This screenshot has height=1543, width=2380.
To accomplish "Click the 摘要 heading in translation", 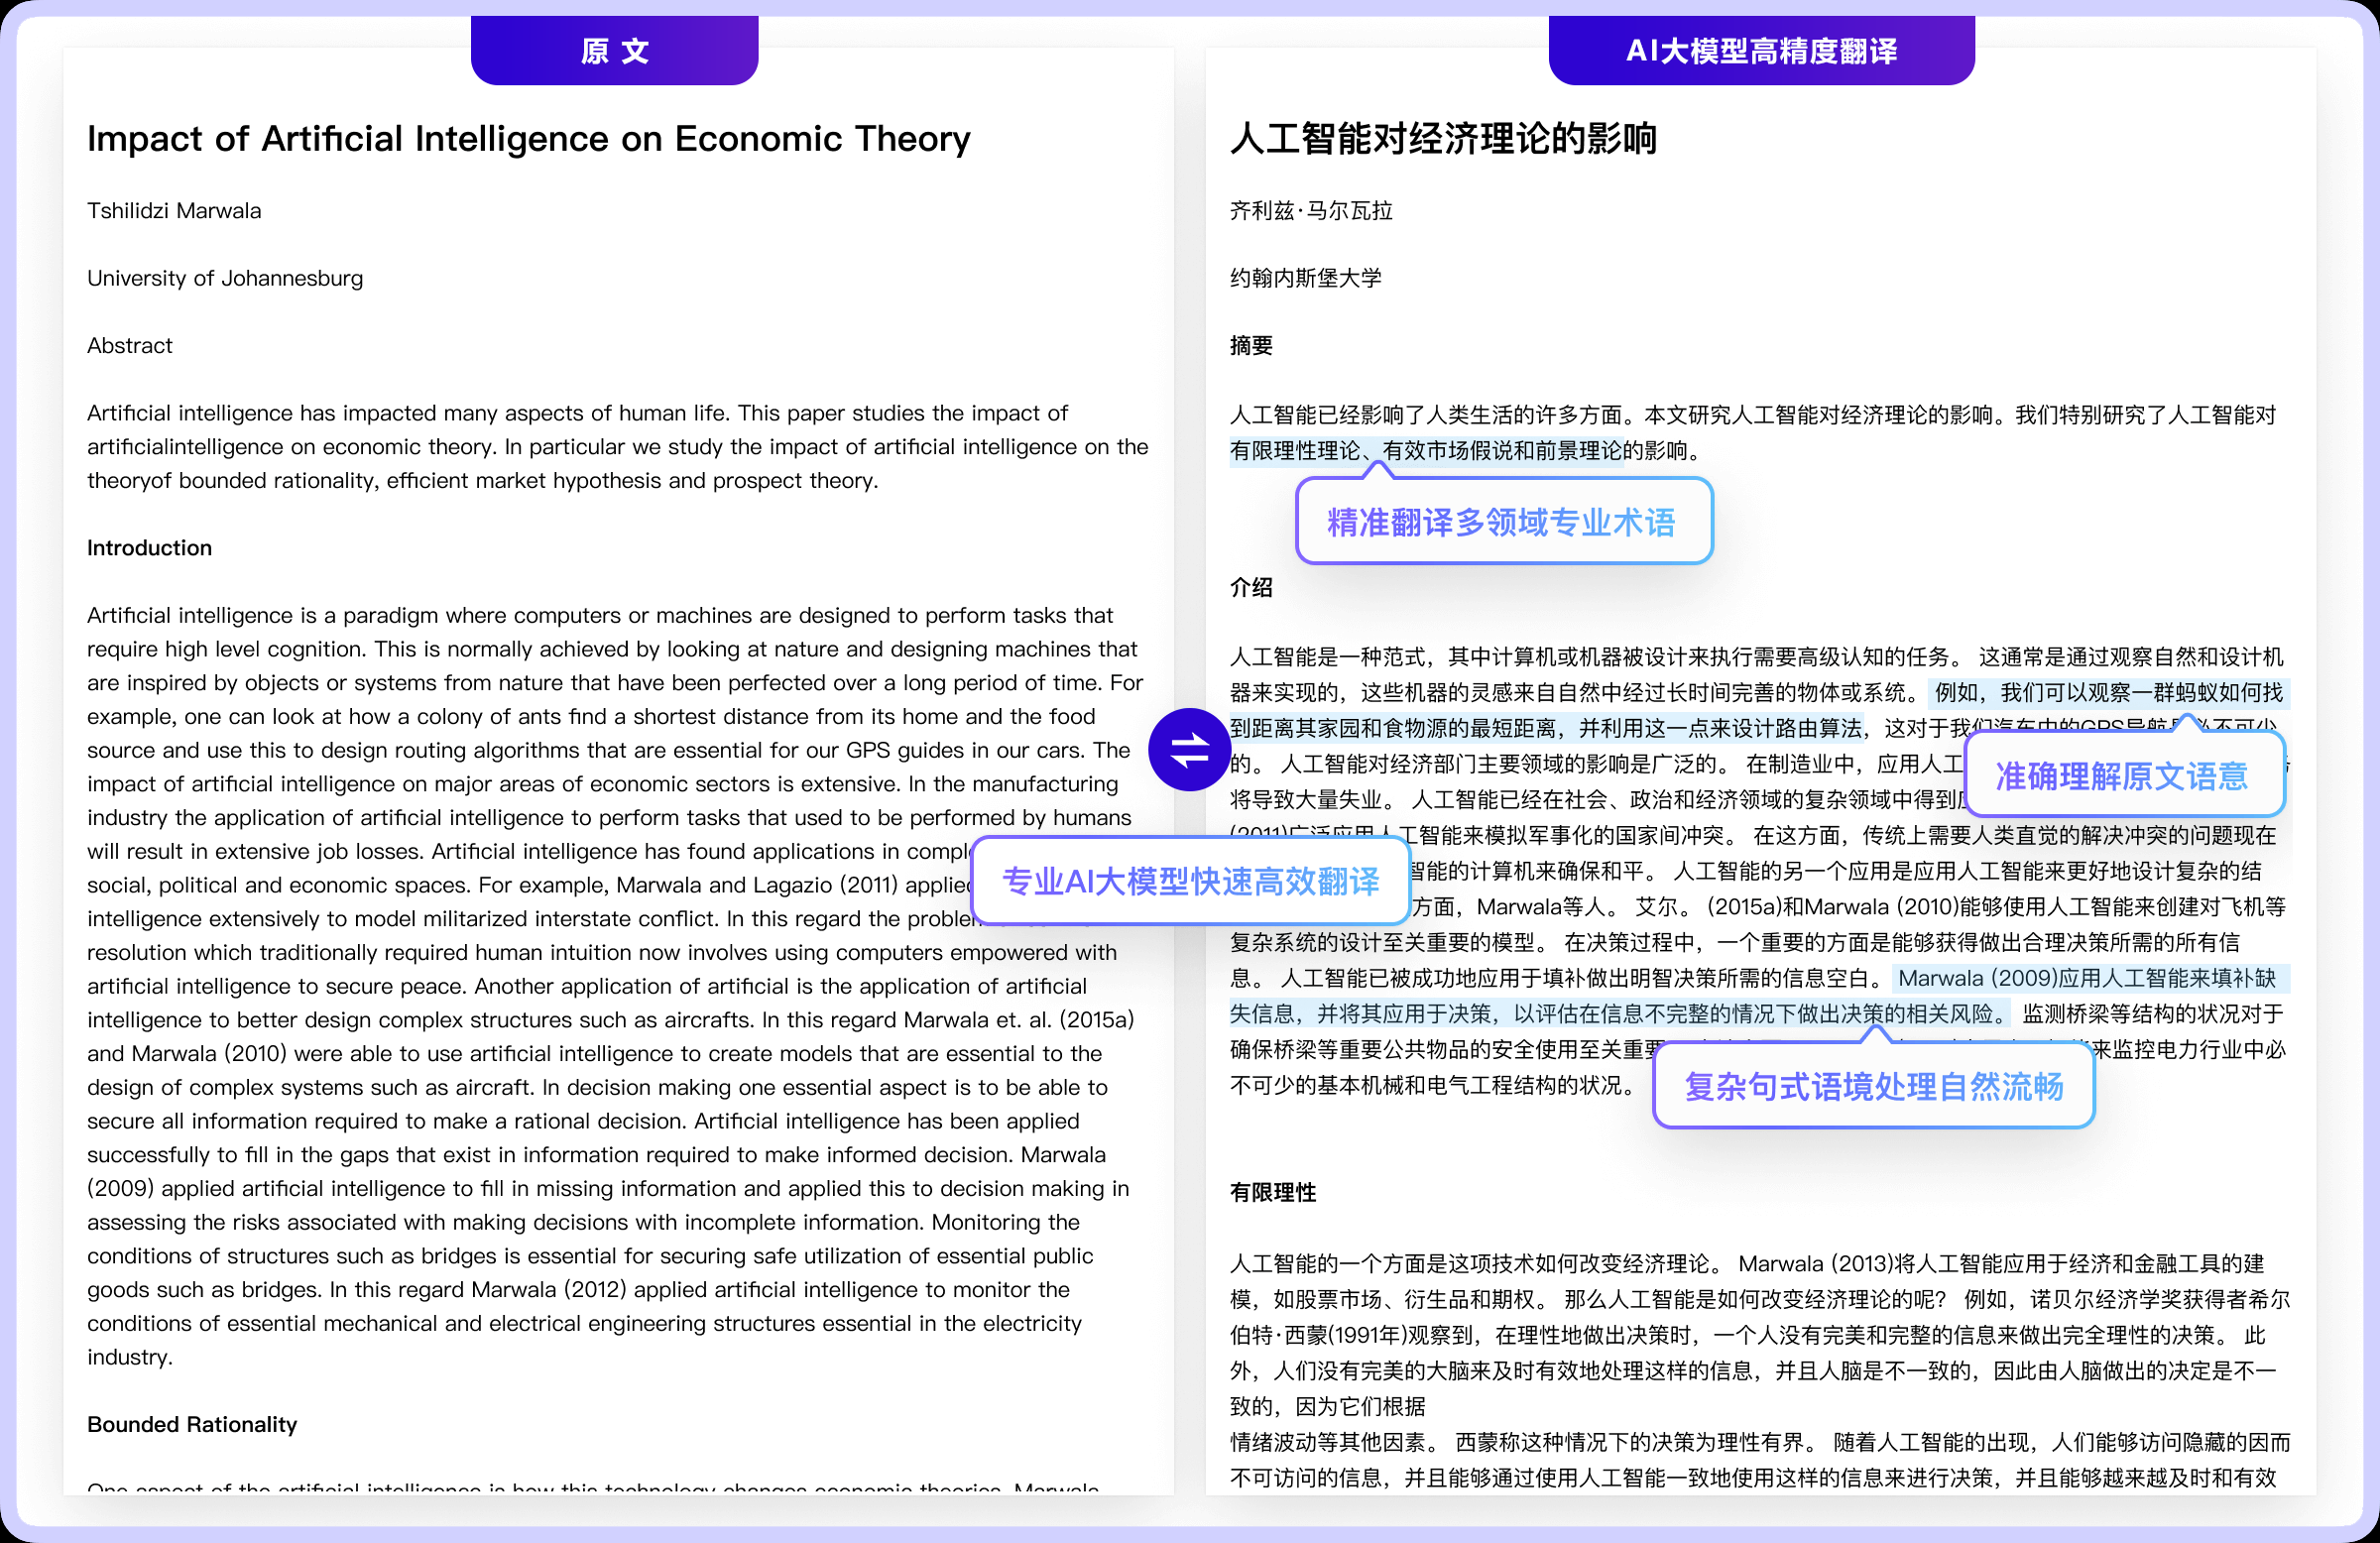I will click(x=1250, y=346).
